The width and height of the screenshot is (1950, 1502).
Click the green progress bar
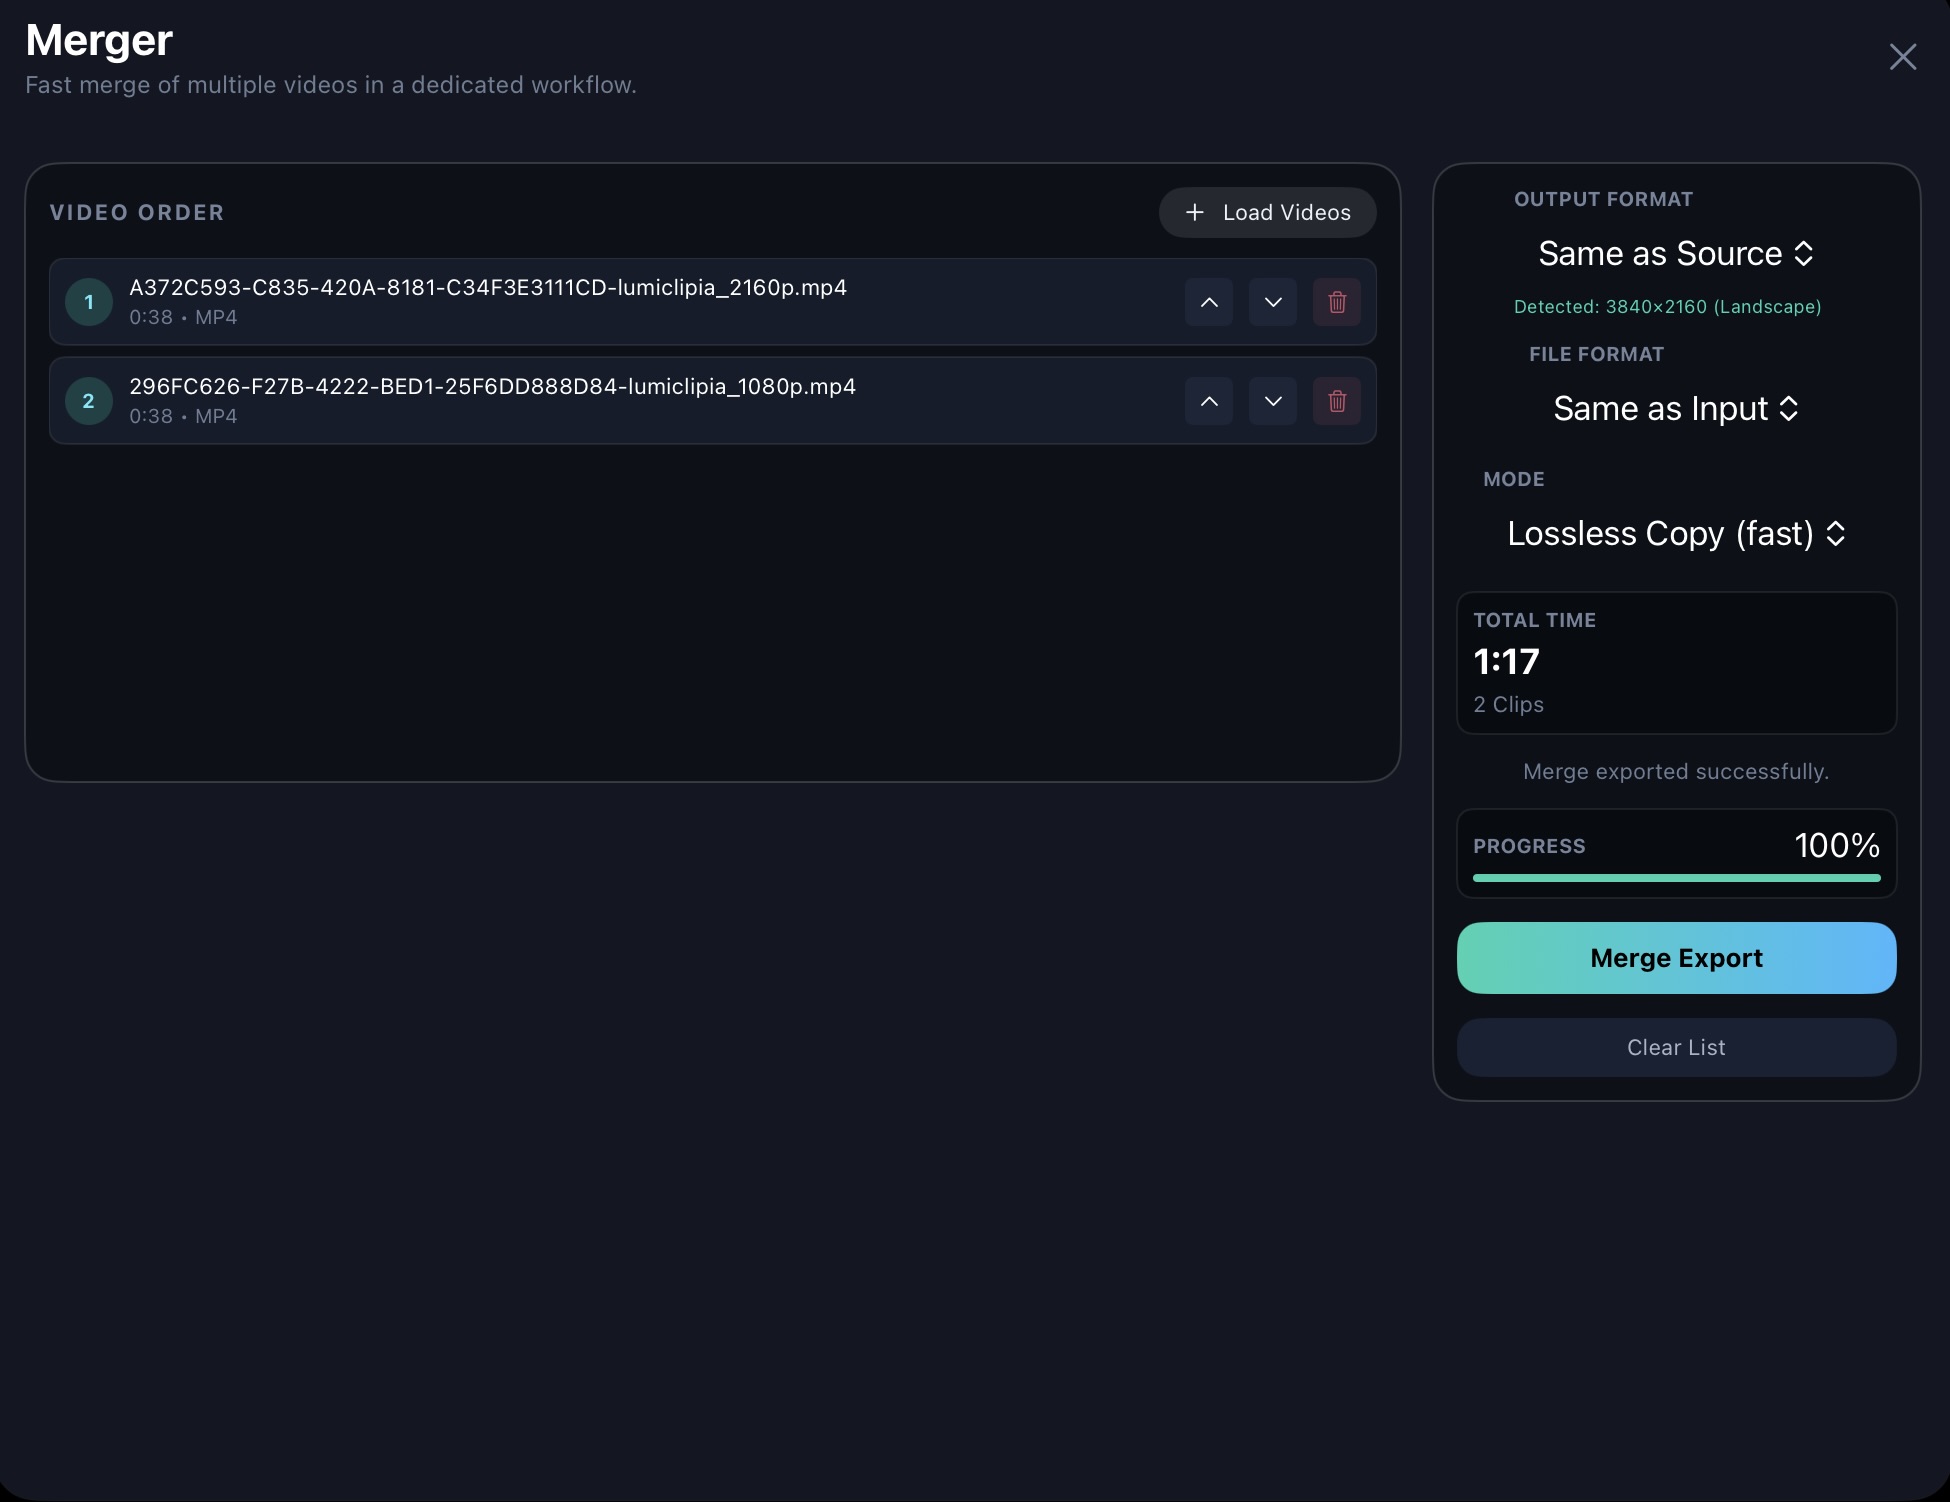[1675, 878]
